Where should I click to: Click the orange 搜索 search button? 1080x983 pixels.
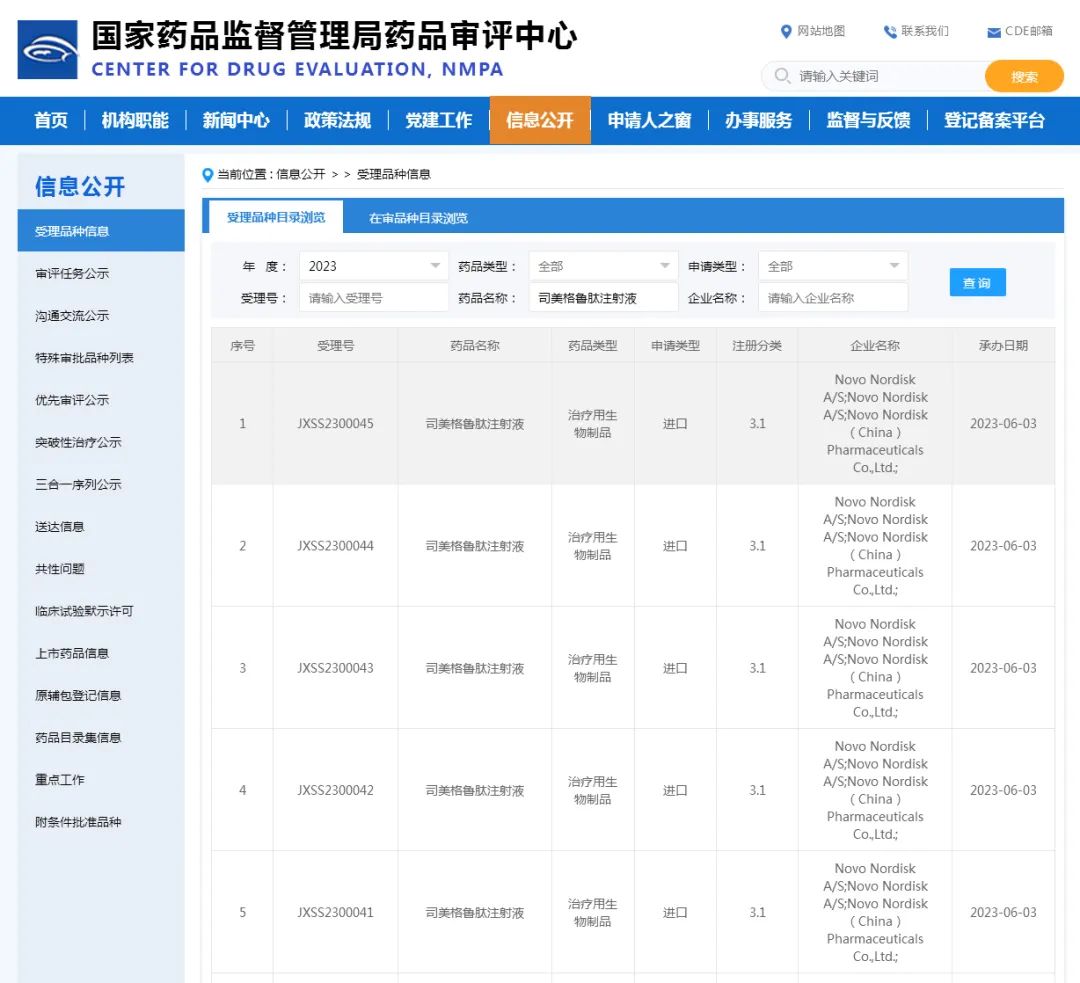pyautogui.click(x=1023, y=75)
